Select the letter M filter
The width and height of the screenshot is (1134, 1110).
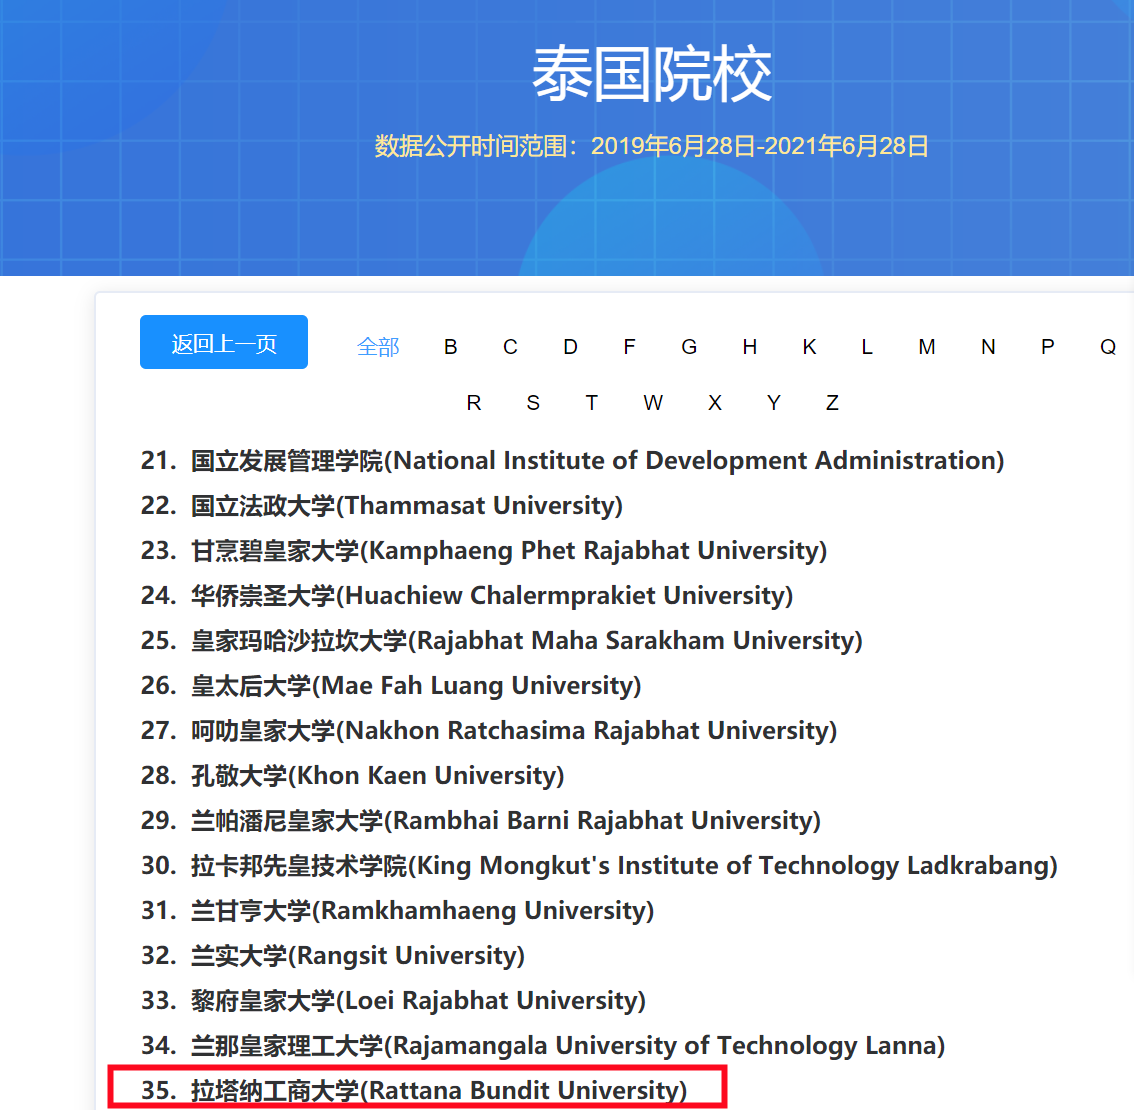927,347
